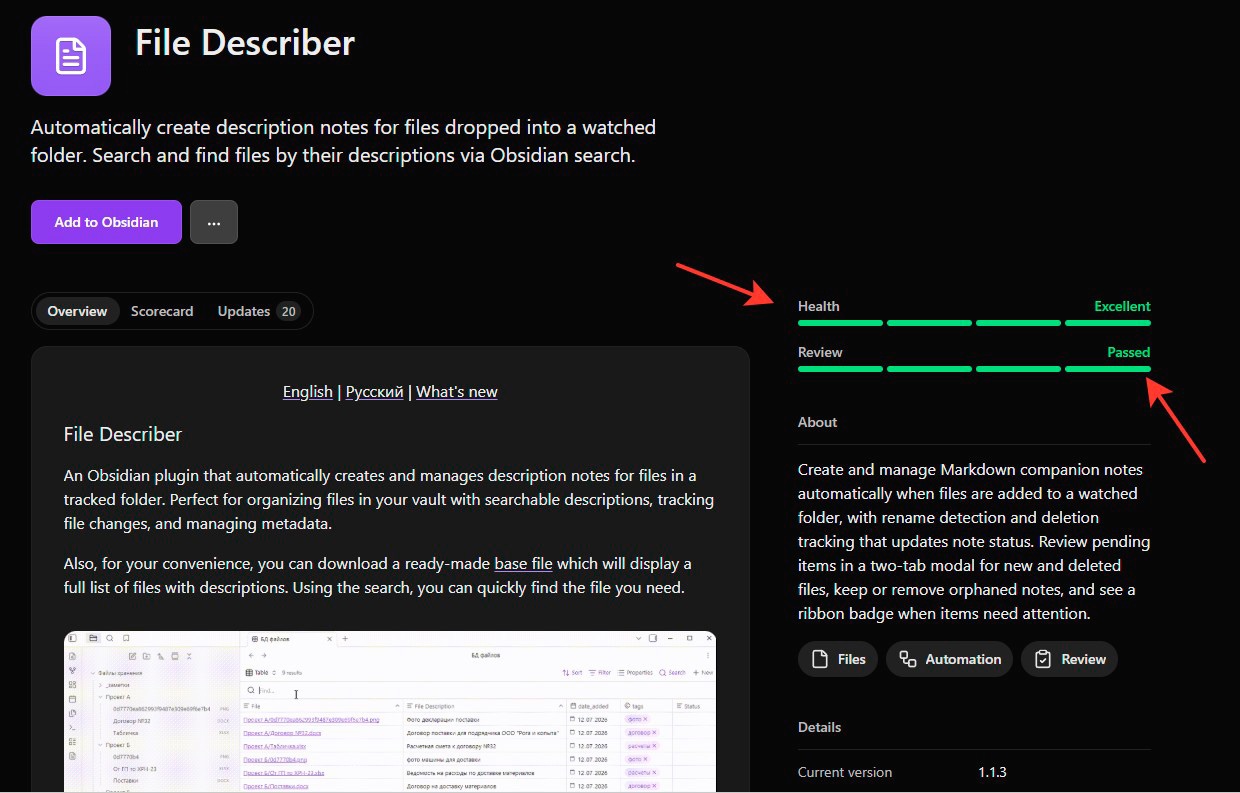This screenshot has height=793, width=1240.
Task: Open the Русский readme link
Action: point(374,392)
